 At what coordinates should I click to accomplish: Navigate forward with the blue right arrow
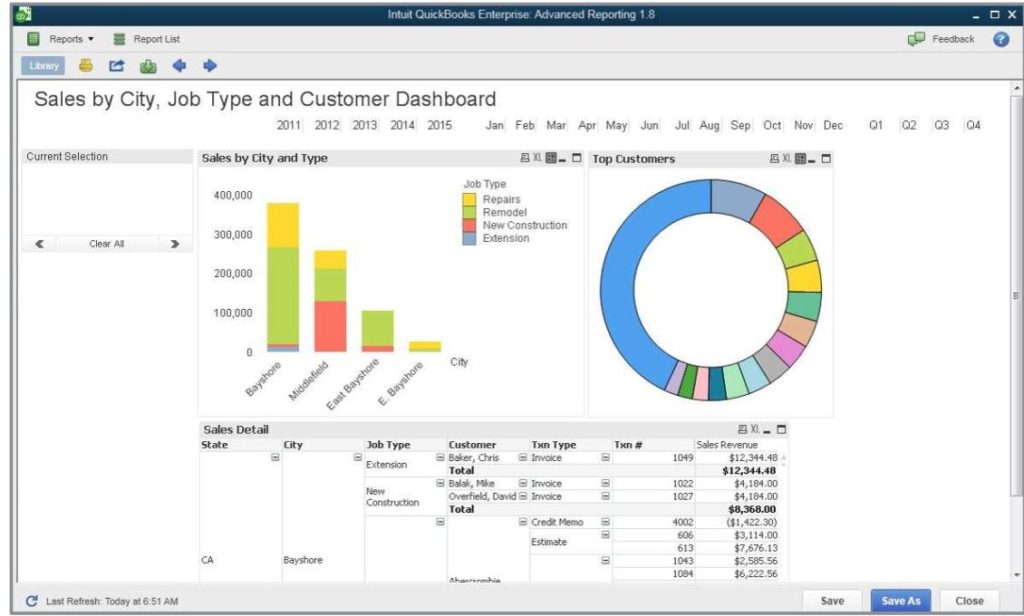tap(210, 67)
